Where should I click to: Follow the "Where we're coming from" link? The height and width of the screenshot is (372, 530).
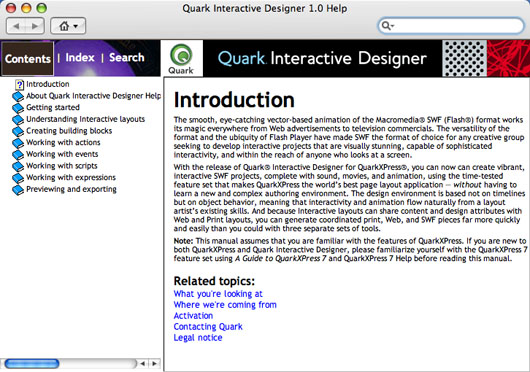[225, 305]
